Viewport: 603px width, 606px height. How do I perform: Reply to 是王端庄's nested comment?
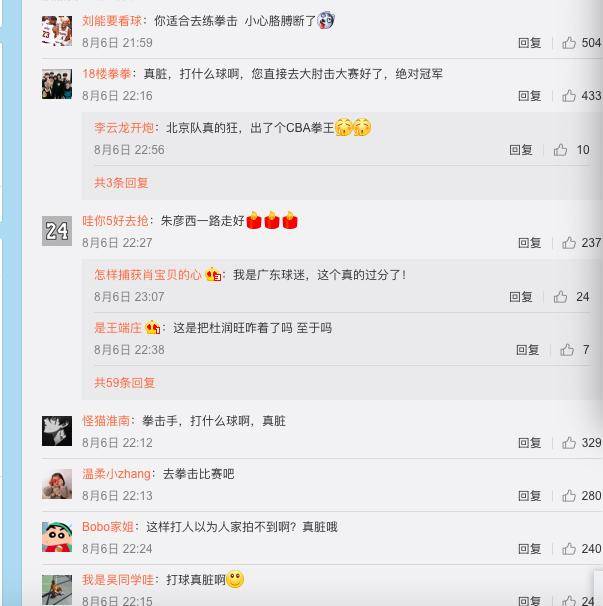click(x=527, y=350)
